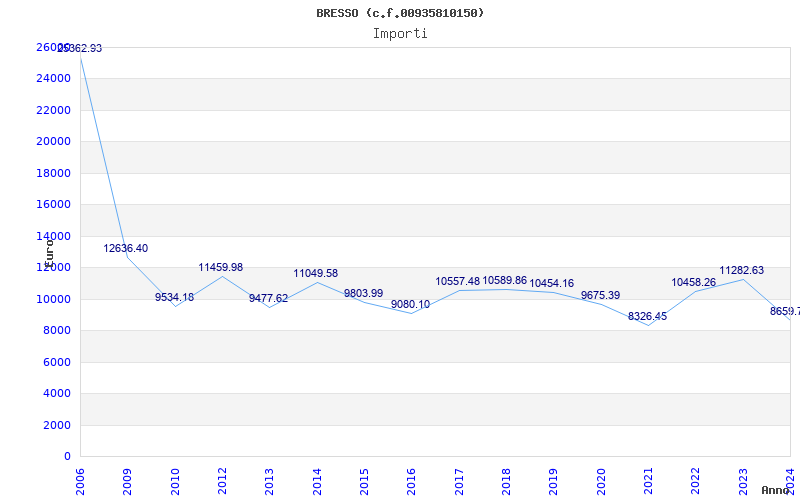The width and height of the screenshot is (800, 500).
Task: Click the Anno axis title
Action: tap(777, 490)
